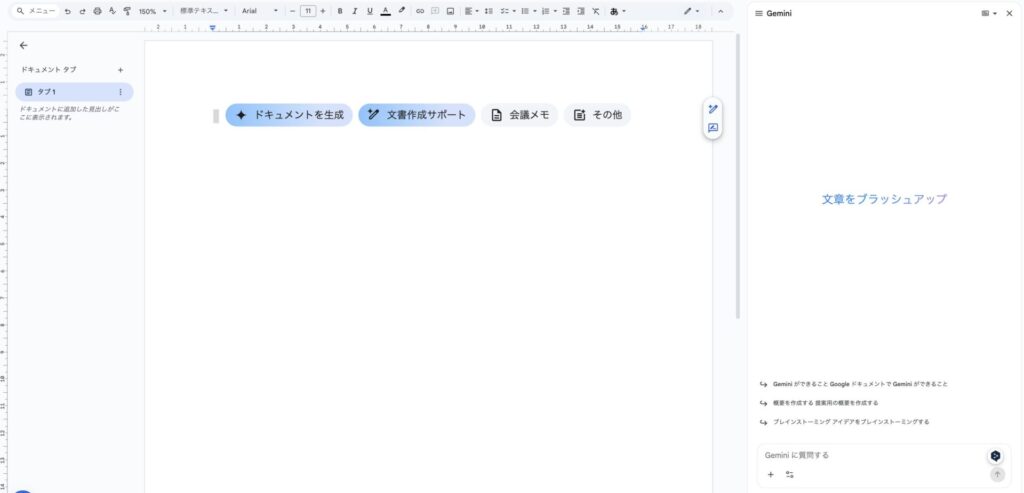Click the document vertical scrollbar
The image size is (1024, 493).
[x=738, y=176]
